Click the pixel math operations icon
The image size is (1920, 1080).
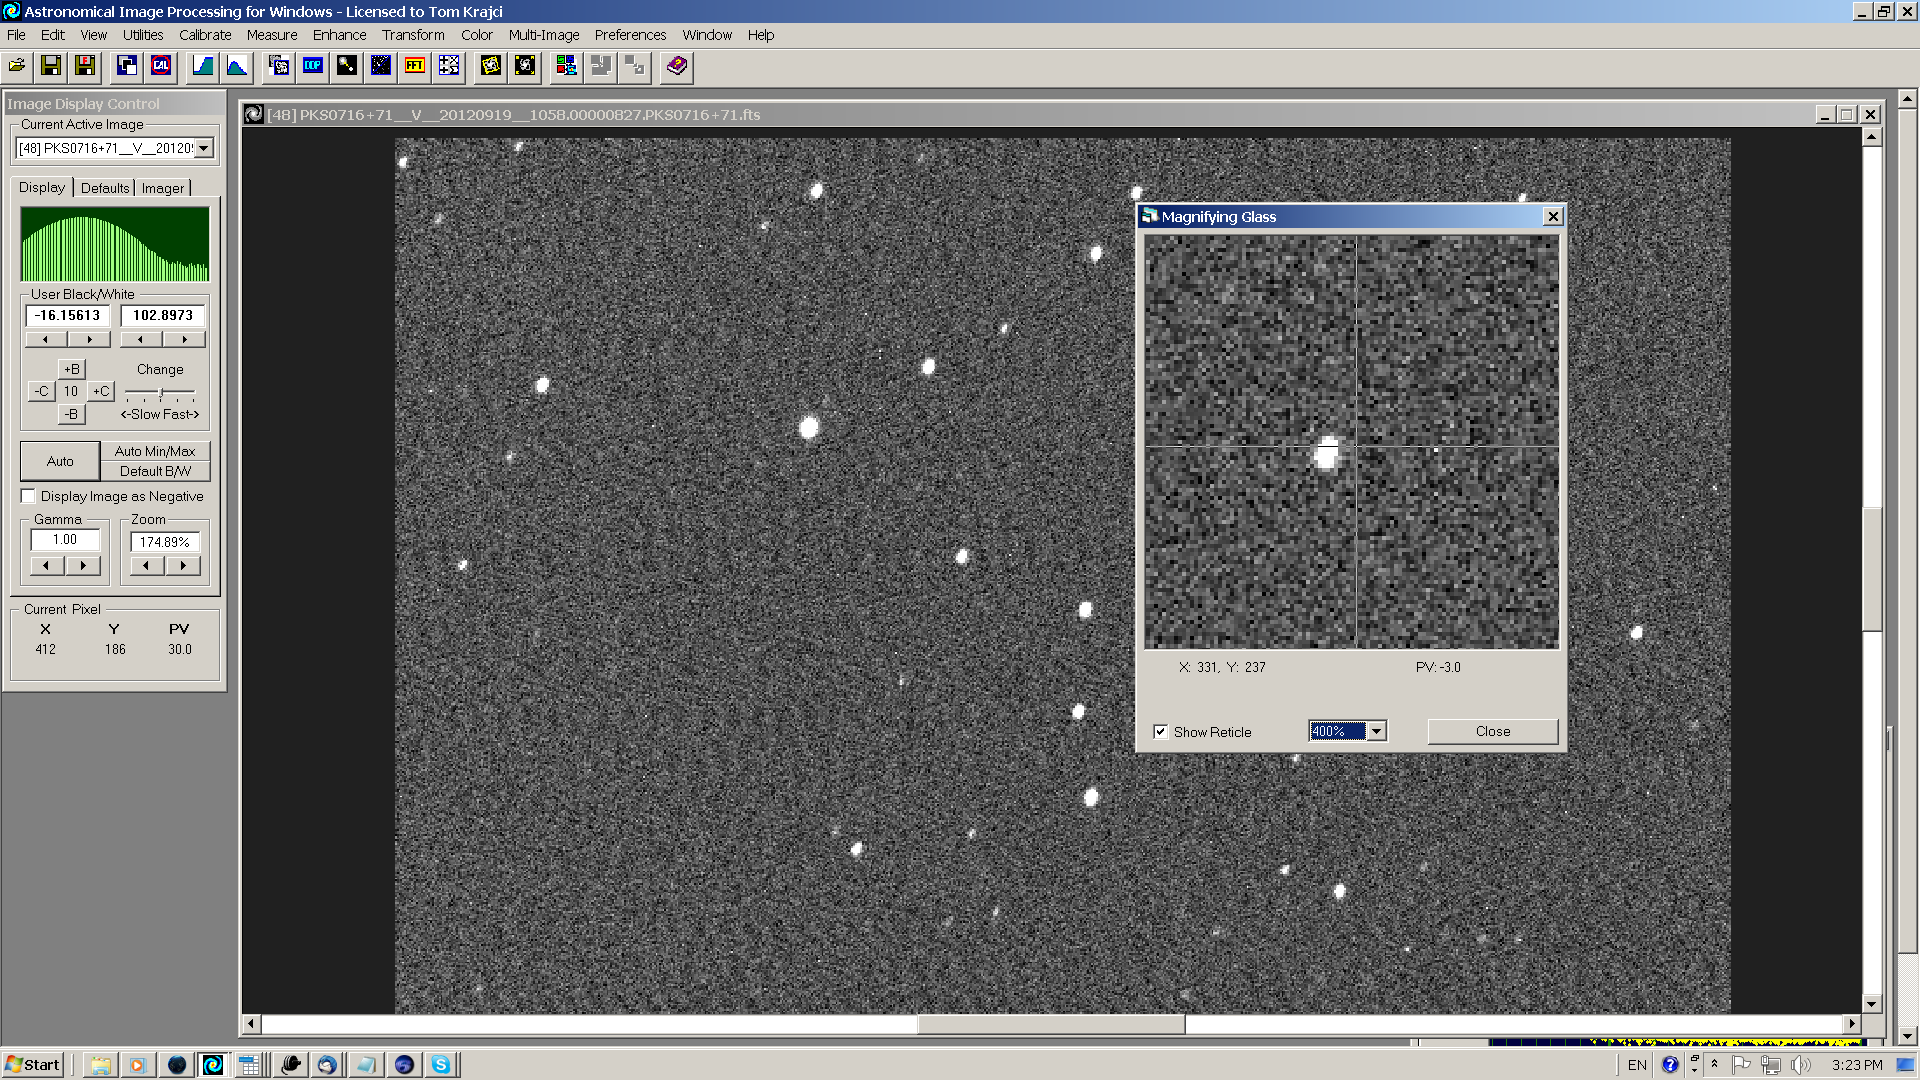[x=449, y=66]
